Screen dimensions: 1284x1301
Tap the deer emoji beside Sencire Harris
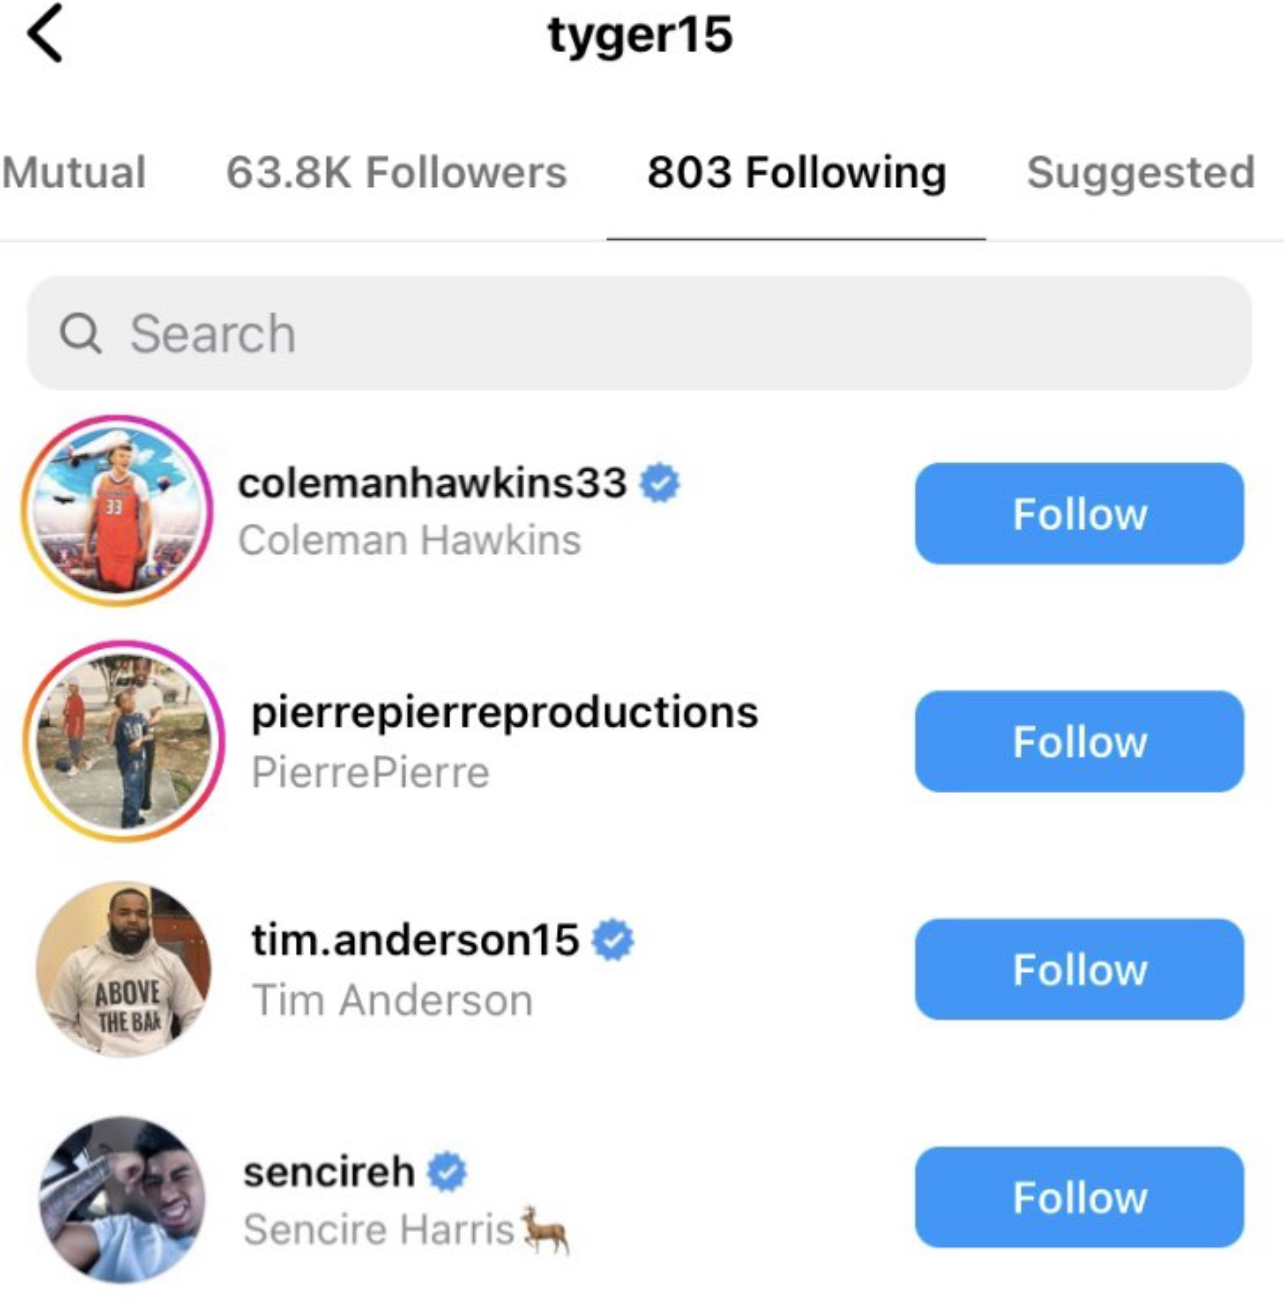click(x=545, y=1229)
